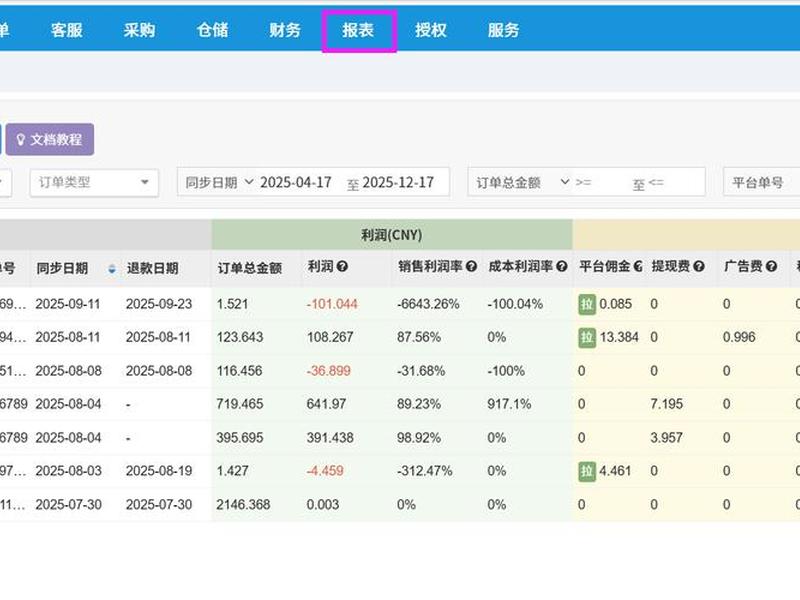Click the start date 2025-04-17 field
Viewport: 800px width, 600px height.
(x=296, y=182)
